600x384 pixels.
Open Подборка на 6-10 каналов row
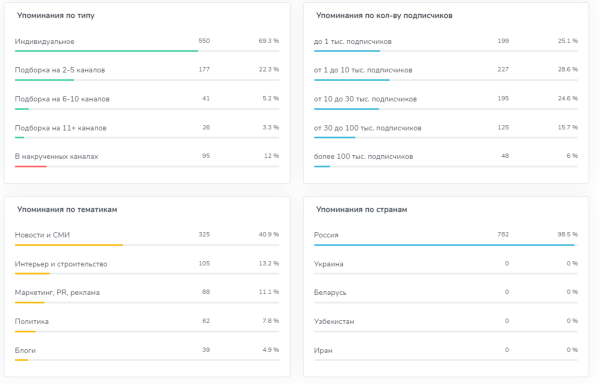tap(147, 102)
